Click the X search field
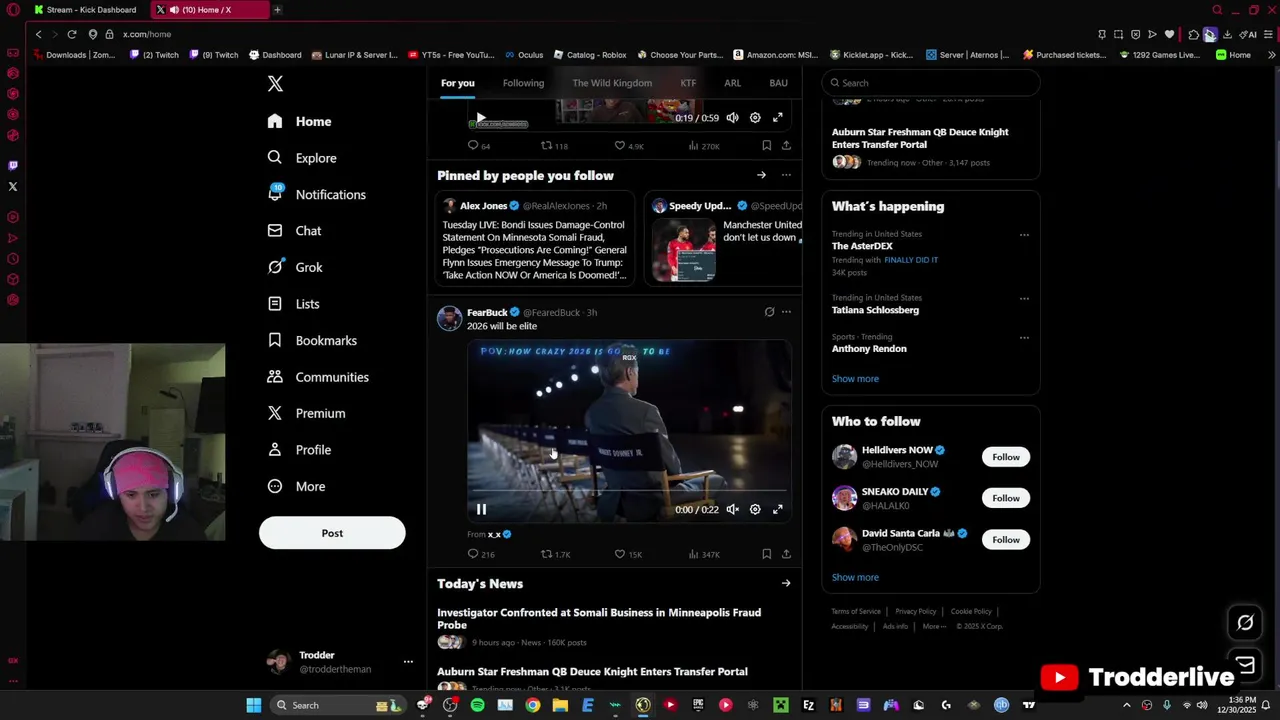Image resolution: width=1280 pixels, height=720 pixels. tap(931, 83)
